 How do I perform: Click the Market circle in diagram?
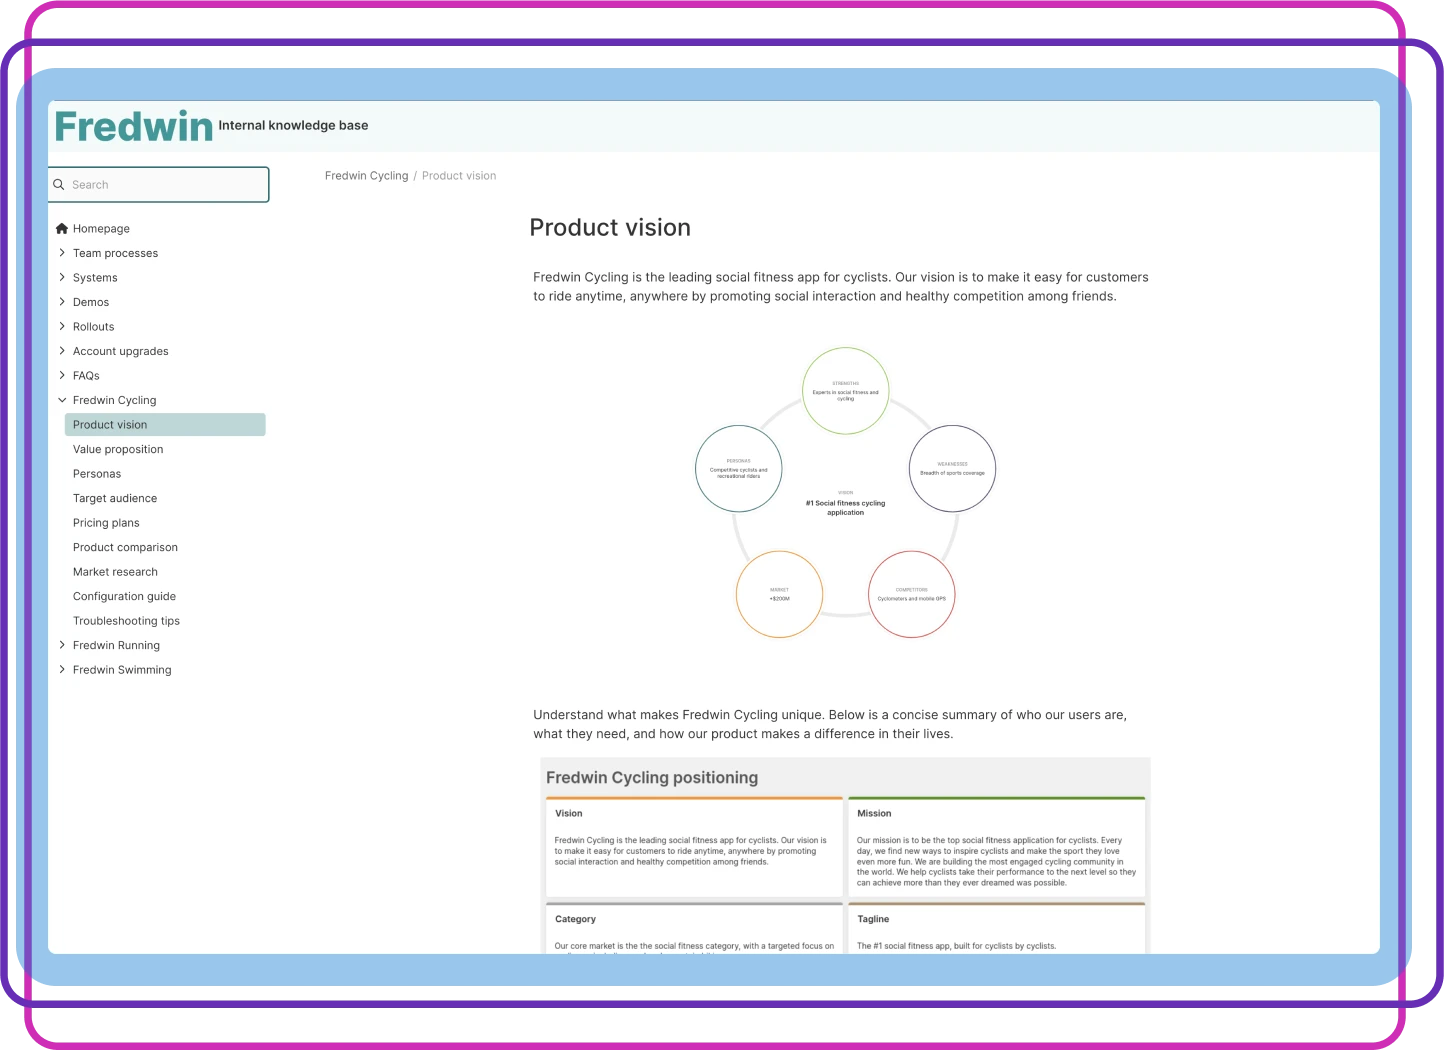pos(779,594)
